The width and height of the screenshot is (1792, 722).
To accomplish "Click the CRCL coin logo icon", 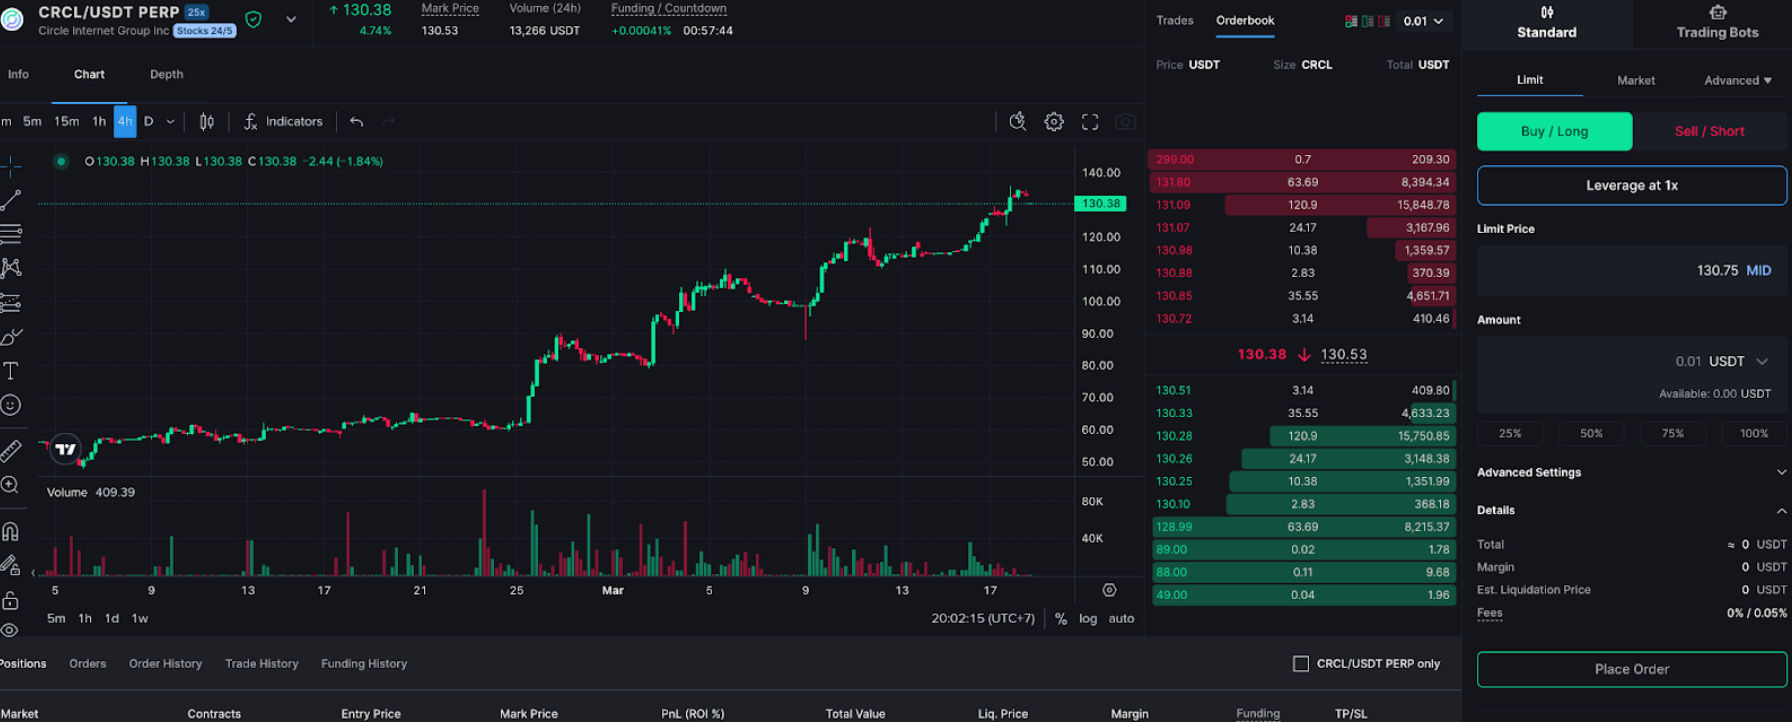I will 11,19.
